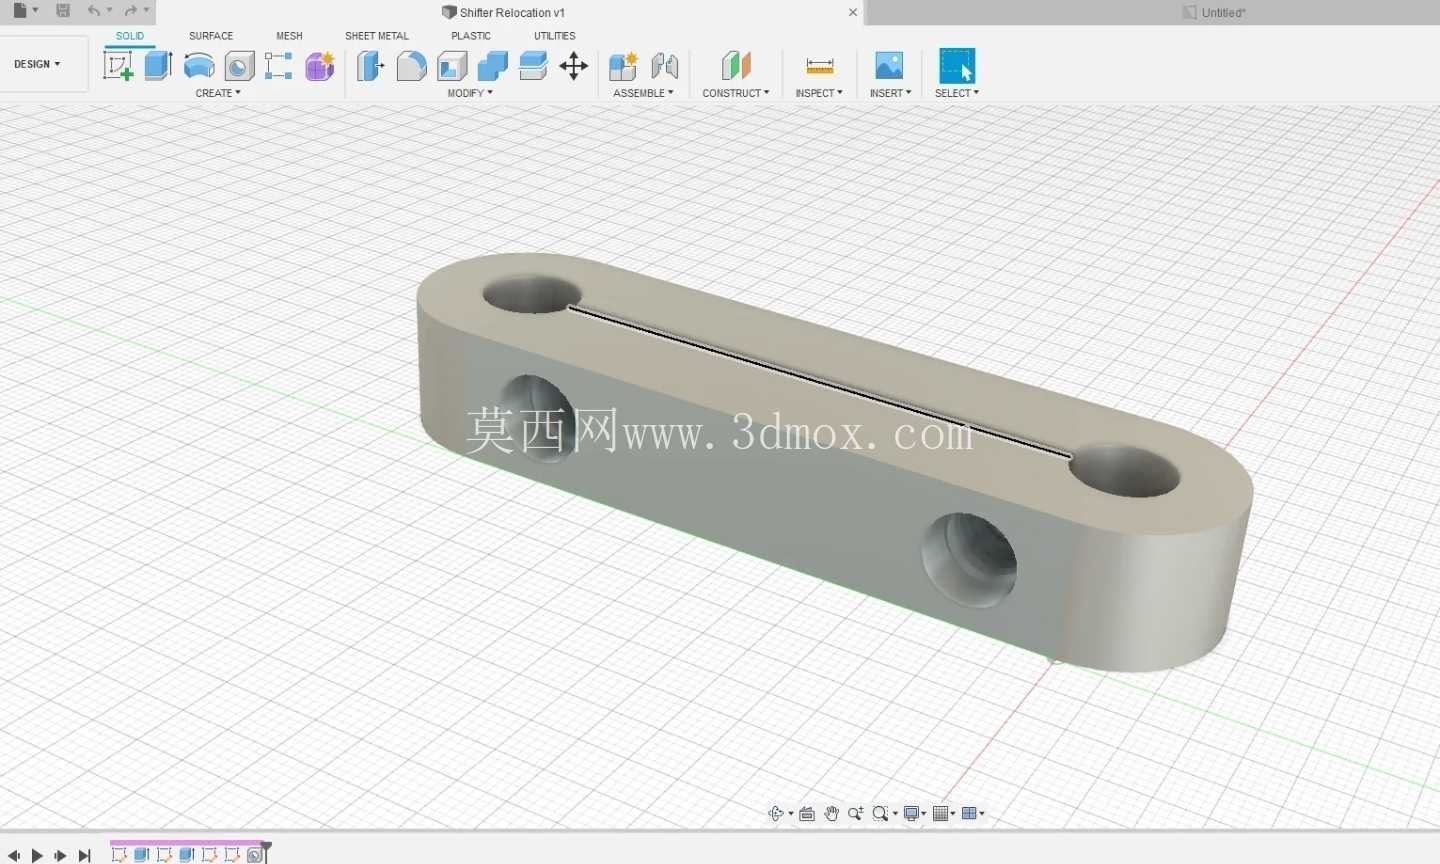Expand the INSPECT menu
This screenshot has height=864, width=1440.
[x=819, y=93]
